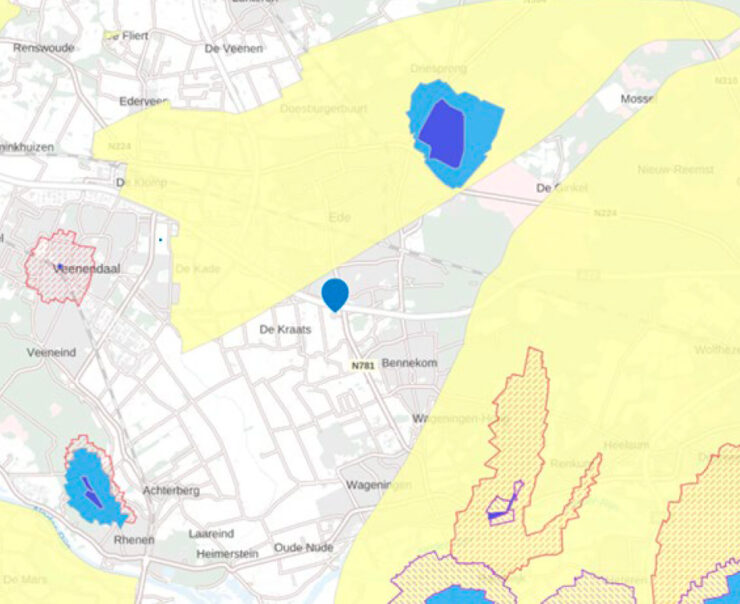
Task: Click the blue location pin marker
Action: [x=335, y=295]
